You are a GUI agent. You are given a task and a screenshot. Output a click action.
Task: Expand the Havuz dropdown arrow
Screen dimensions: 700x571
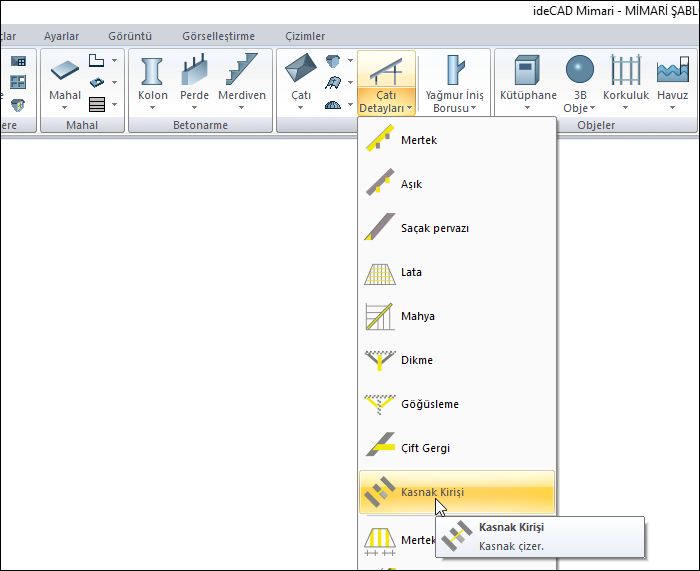(x=672, y=108)
